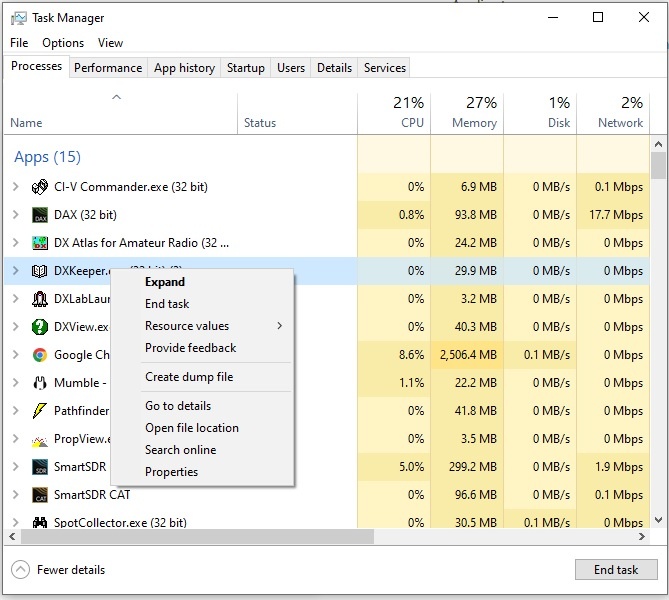Viewport: 669px width, 600px height.
Task: Expand the DAX (32 bit) process group
Action: point(16,214)
